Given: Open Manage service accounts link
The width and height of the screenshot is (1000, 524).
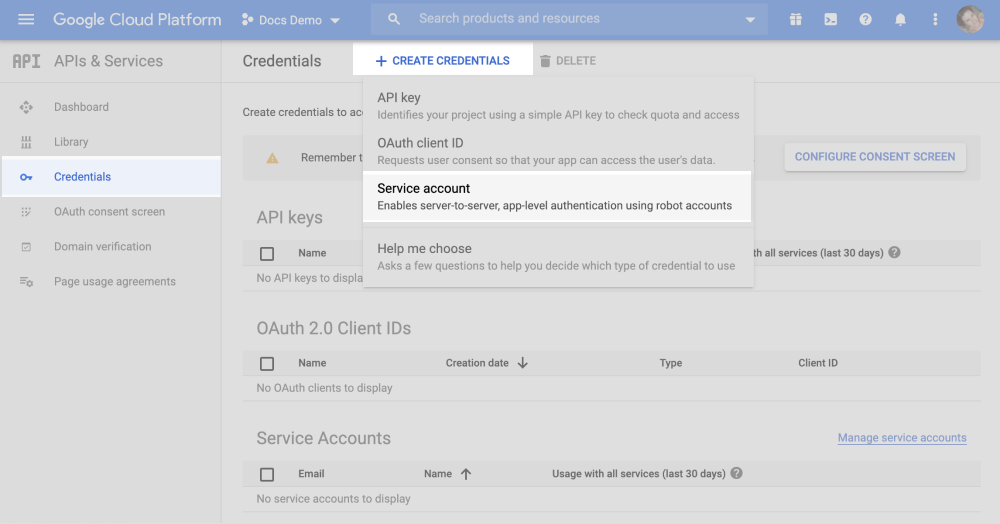Looking at the screenshot, I should (901, 438).
